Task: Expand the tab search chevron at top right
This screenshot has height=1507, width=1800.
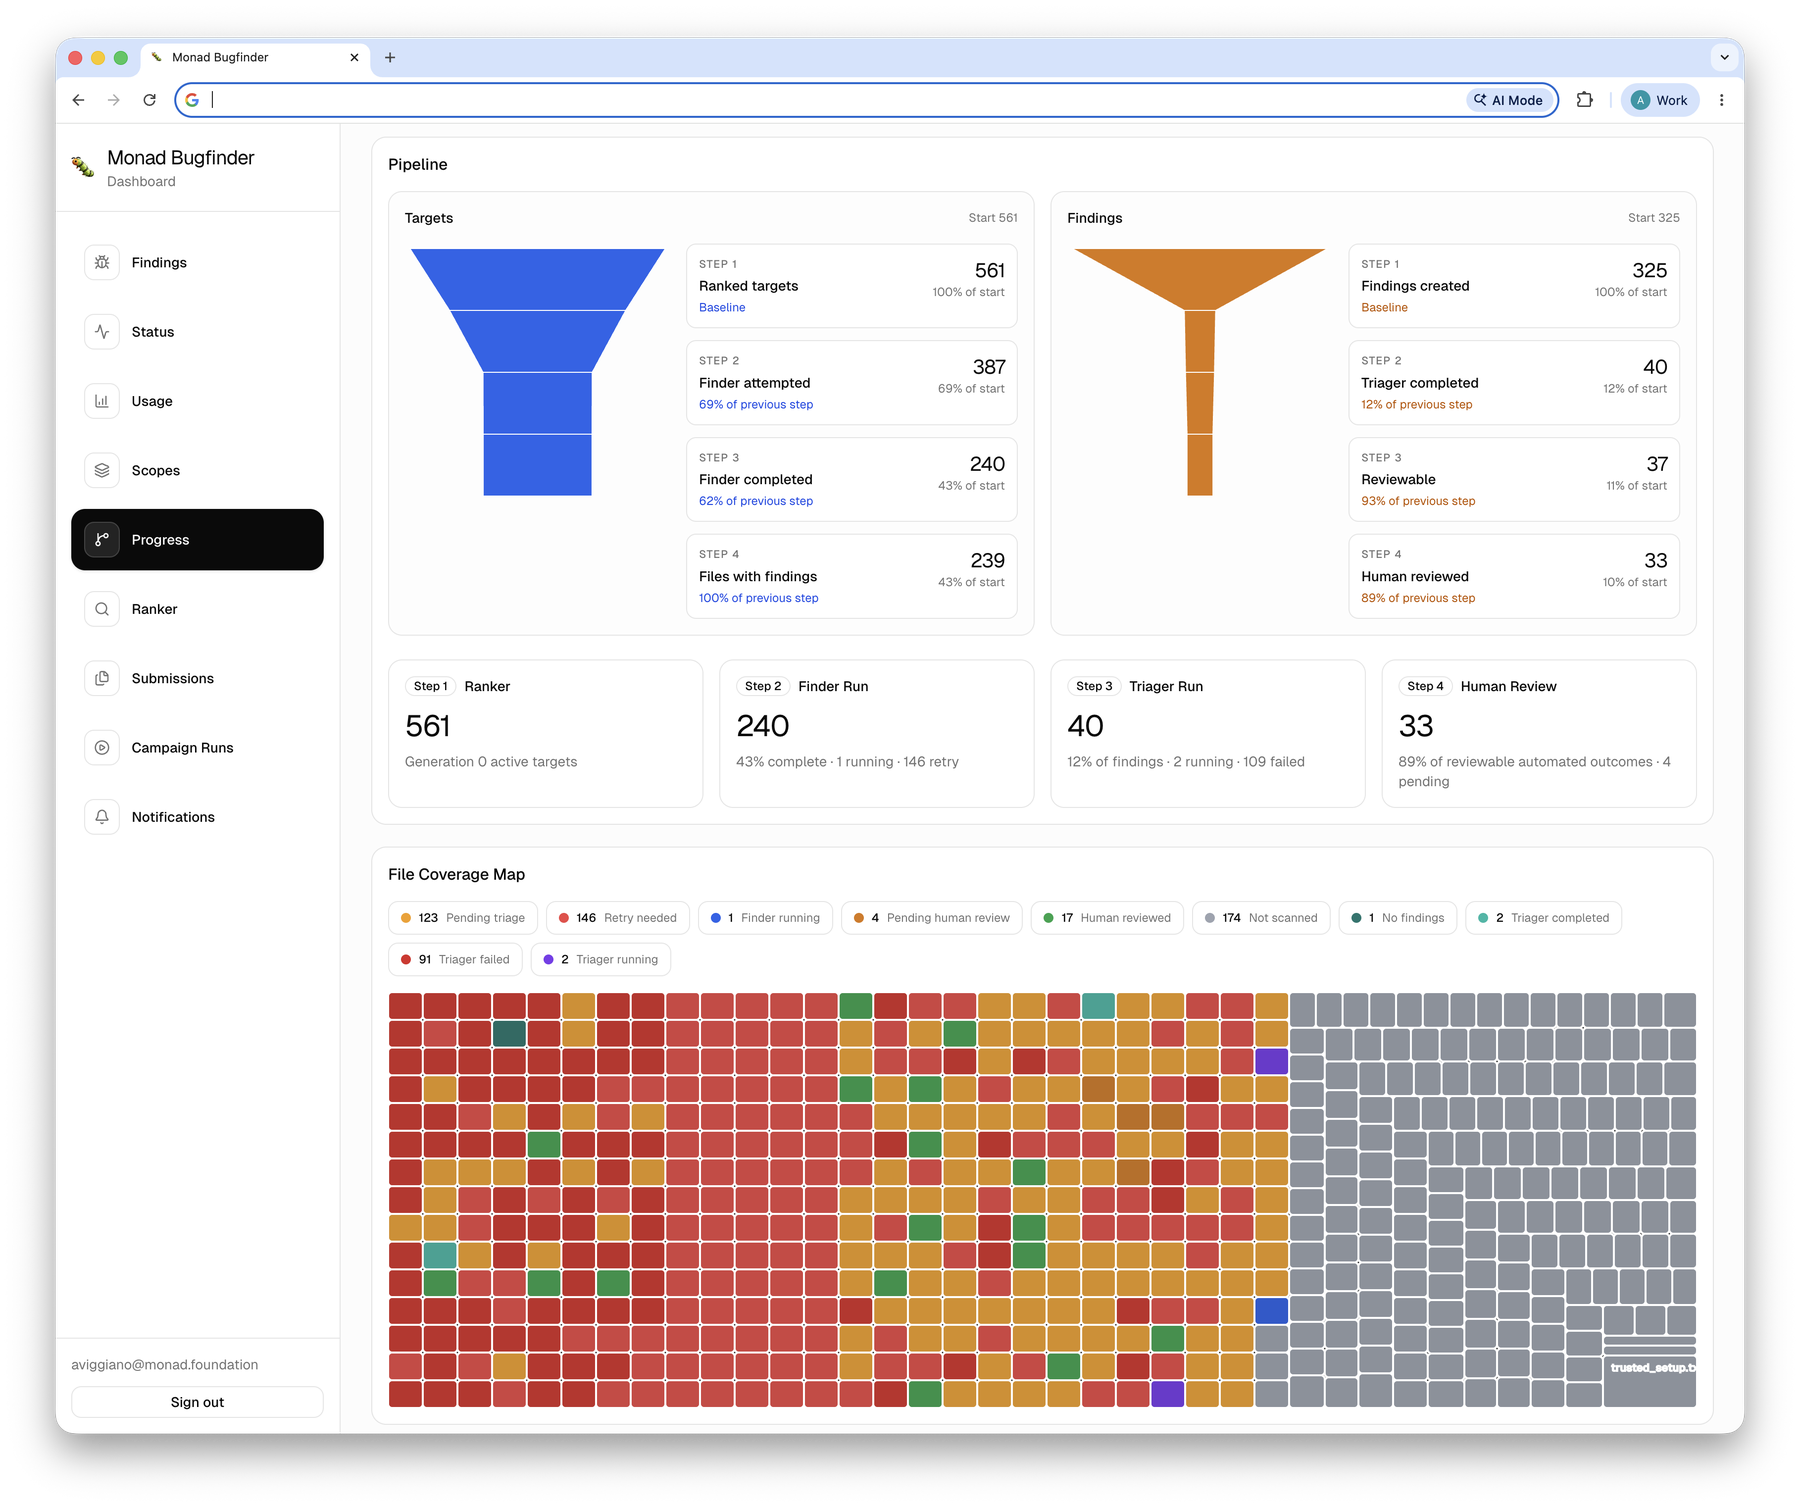Action: (x=1724, y=58)
